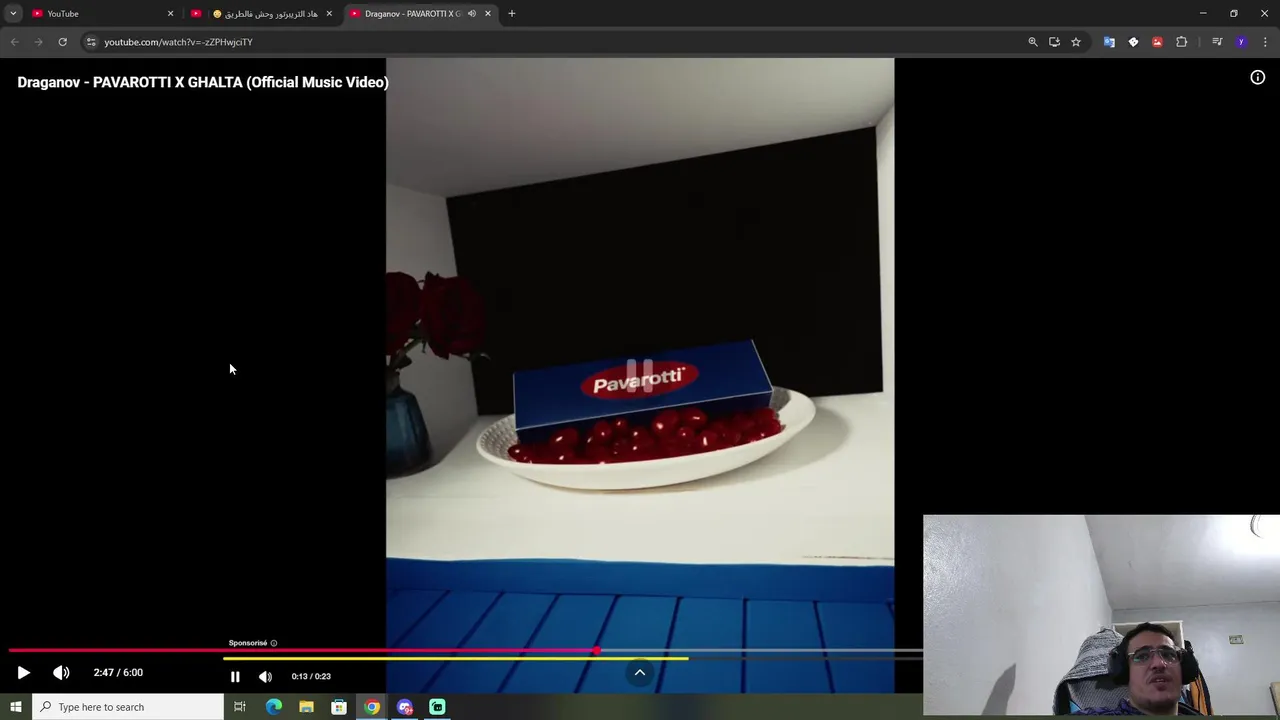Viewport: 1280px width, 720px height.
Task: Close the first YouTube tab
Action: pos(170,14)
